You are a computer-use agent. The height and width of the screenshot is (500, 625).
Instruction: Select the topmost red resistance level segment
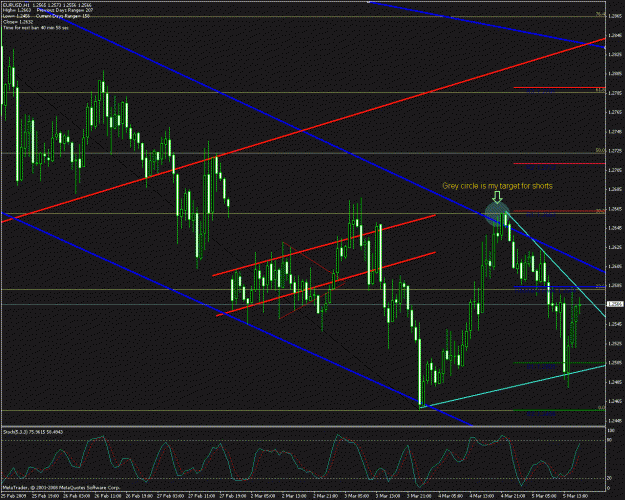pyautogui.click(x=560, y=87)
